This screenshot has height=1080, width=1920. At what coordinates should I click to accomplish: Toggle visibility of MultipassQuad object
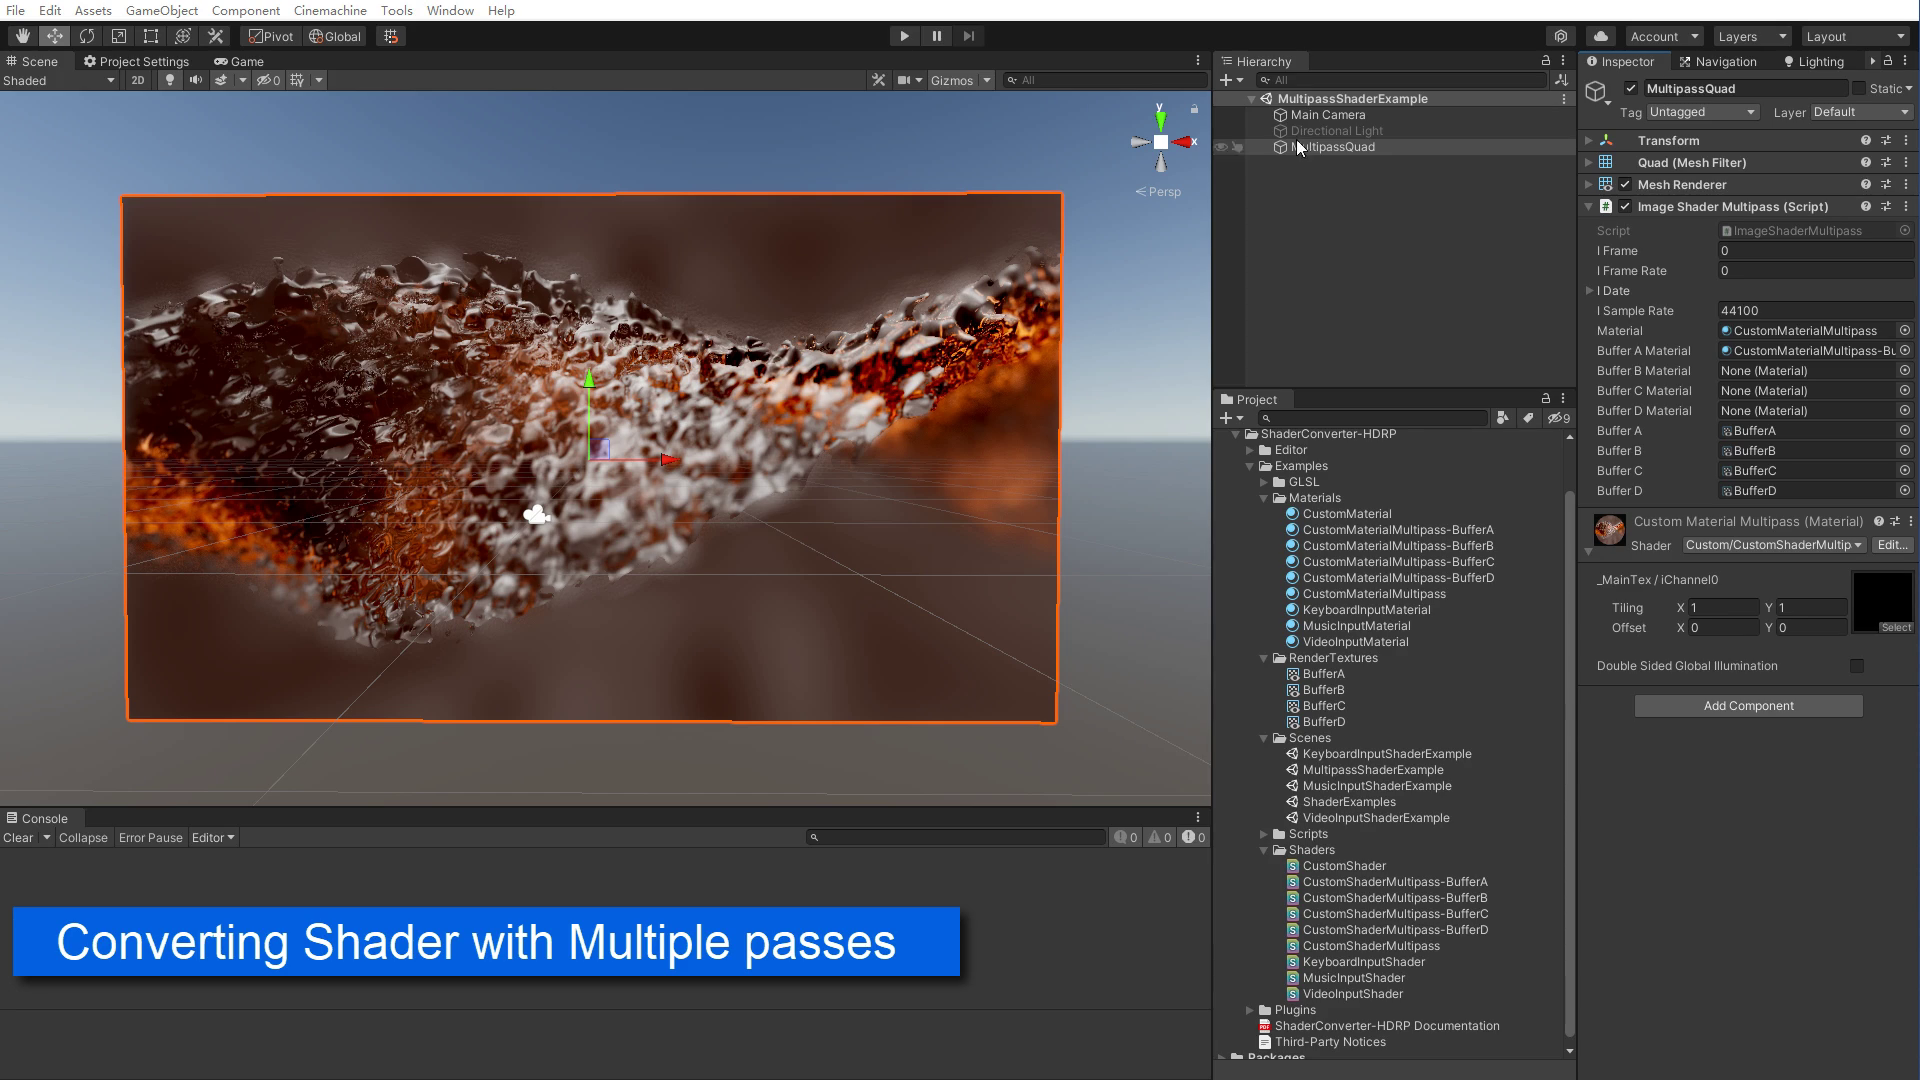pyautogui.click(x=1225, y=146)
